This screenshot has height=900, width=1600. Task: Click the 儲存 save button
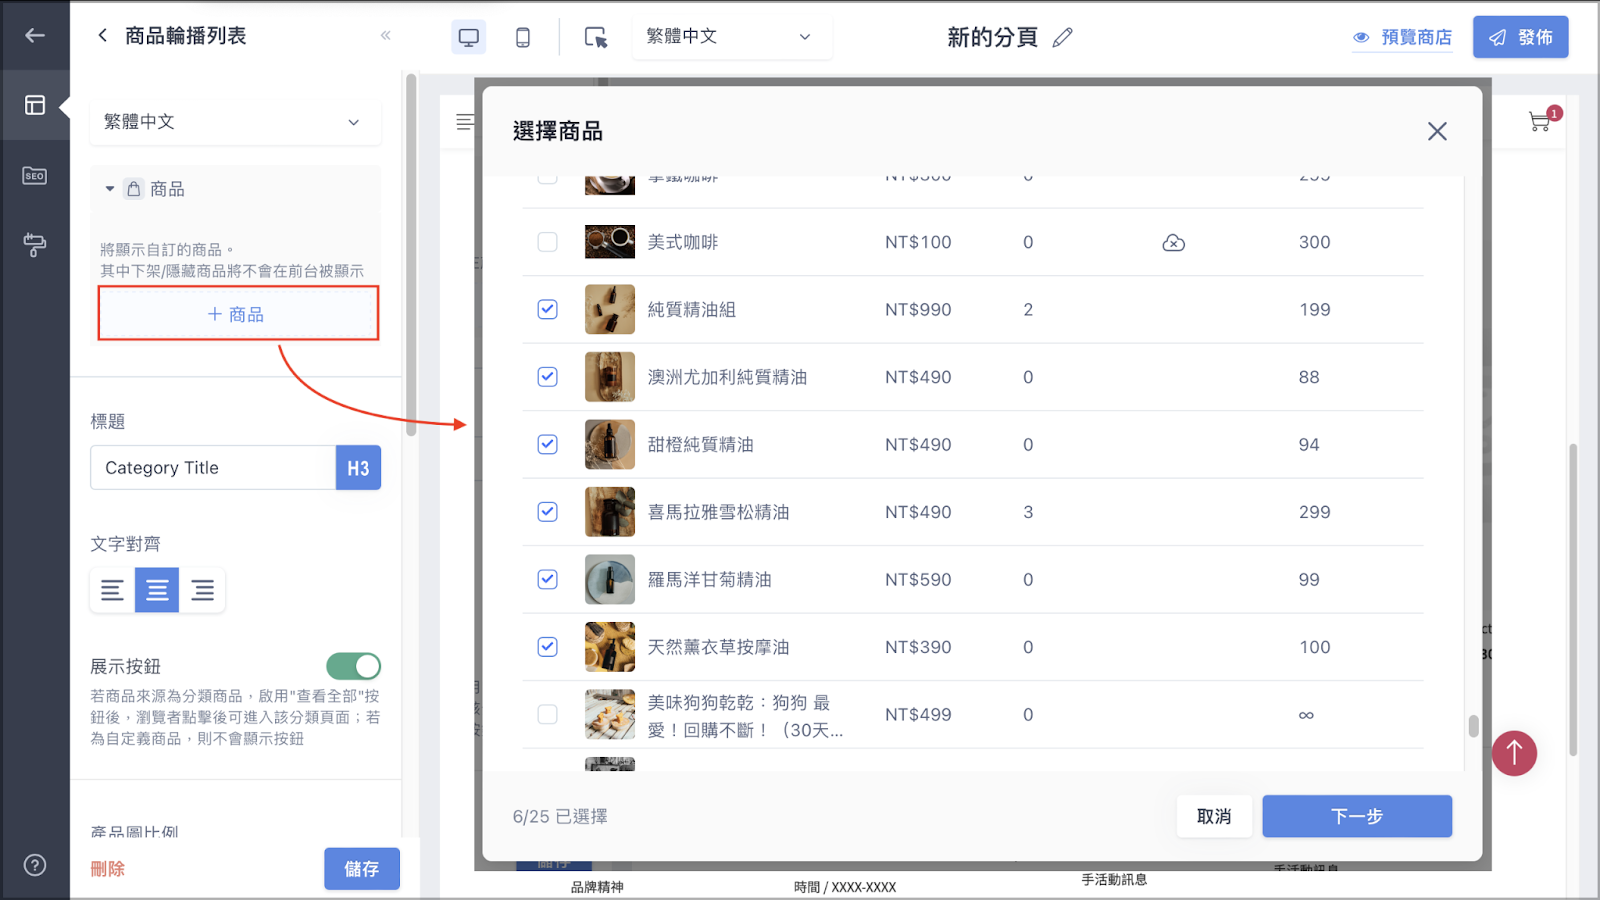coord(362,869)
